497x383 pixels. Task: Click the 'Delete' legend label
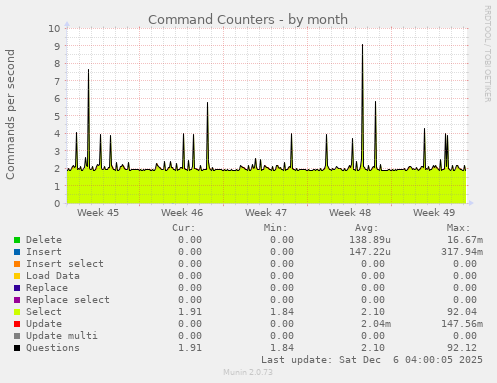click(x=44, y=240)
